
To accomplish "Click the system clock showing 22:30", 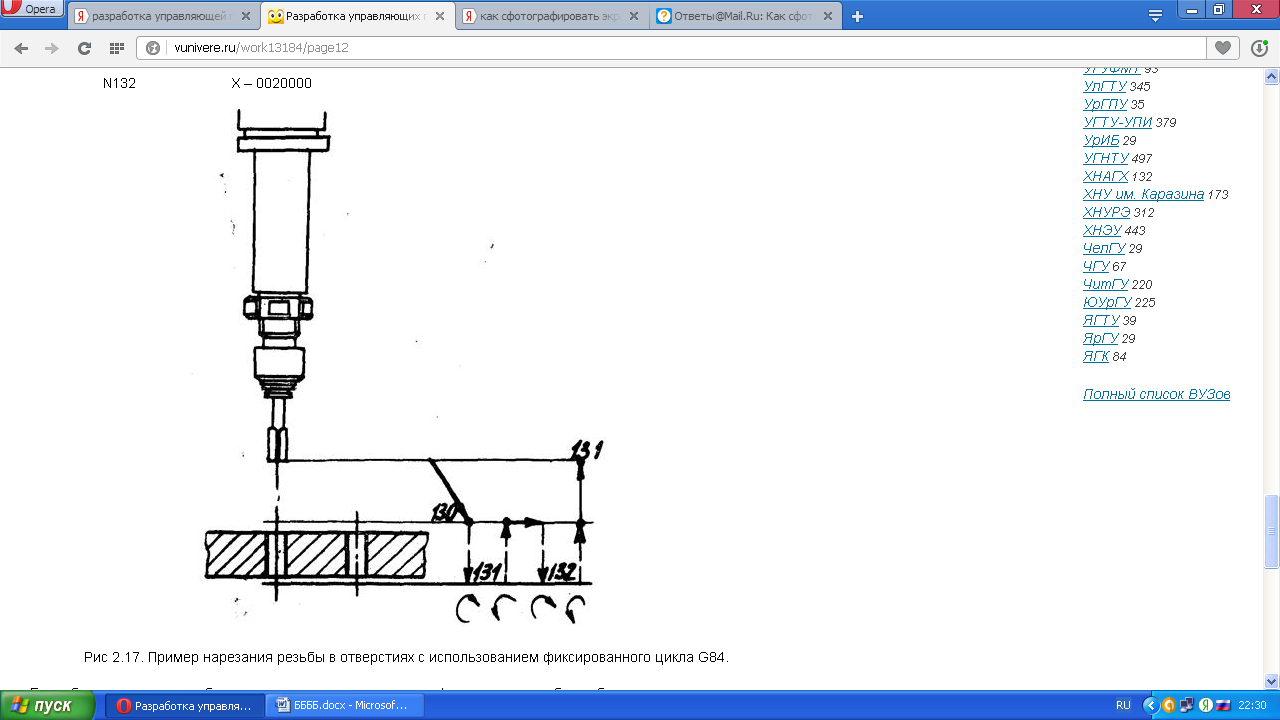I will click(x=1252, y=705).
